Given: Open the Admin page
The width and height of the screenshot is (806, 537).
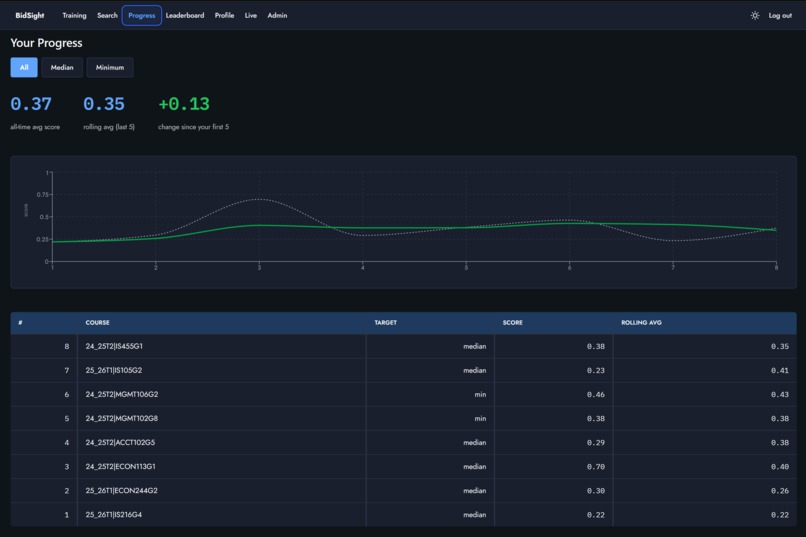Looking at the screenshot, I should pos(277,15).
